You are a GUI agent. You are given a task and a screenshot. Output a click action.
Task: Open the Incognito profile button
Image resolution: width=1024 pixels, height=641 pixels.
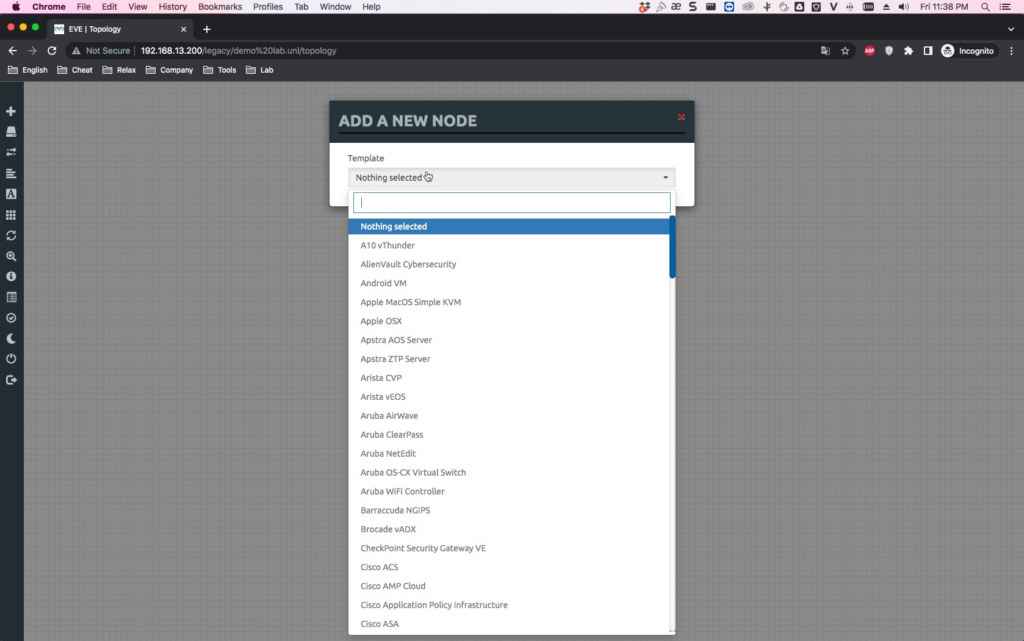point(968,51)
